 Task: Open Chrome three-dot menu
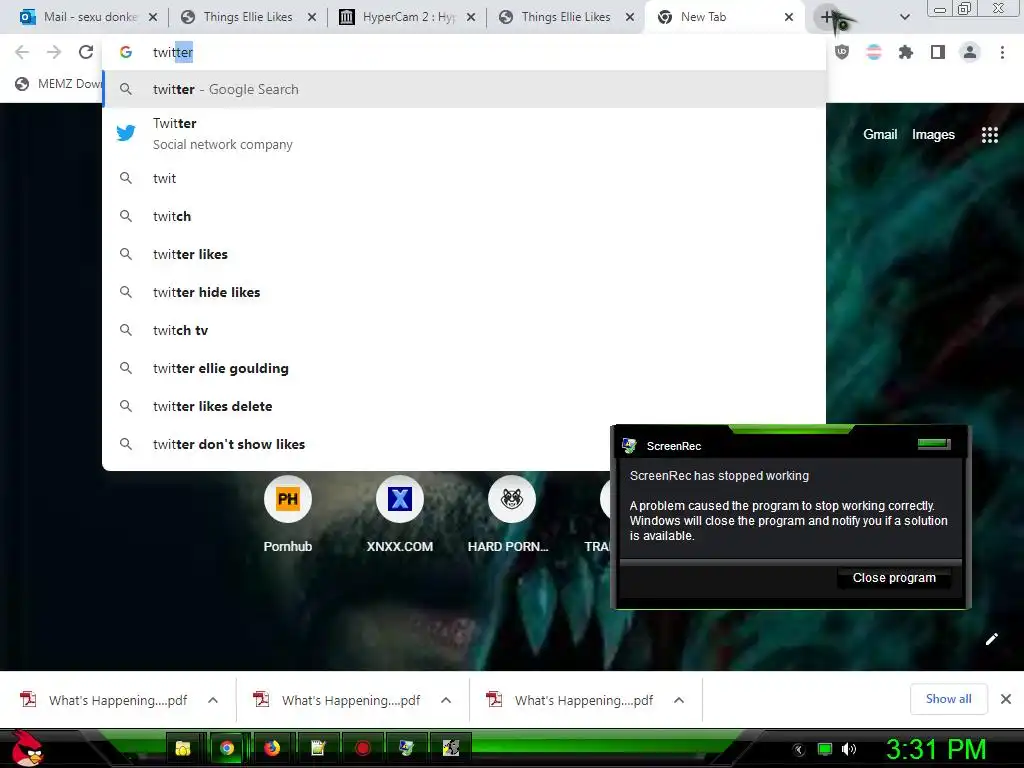click(x=1002, y=52)
